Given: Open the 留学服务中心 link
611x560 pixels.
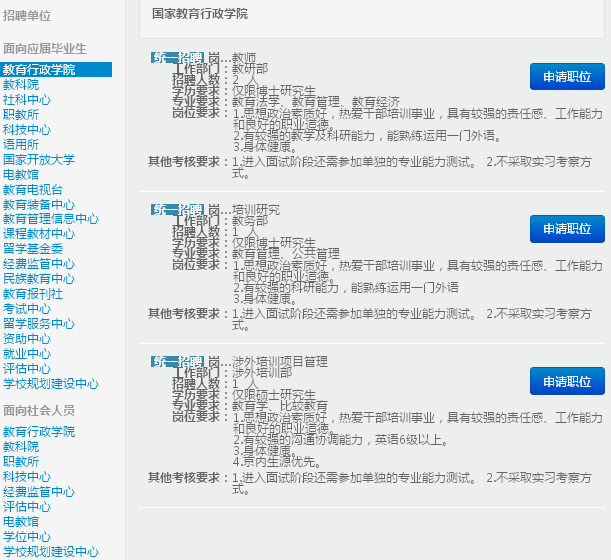Looking at the screenshot, I should coord(39,323).
